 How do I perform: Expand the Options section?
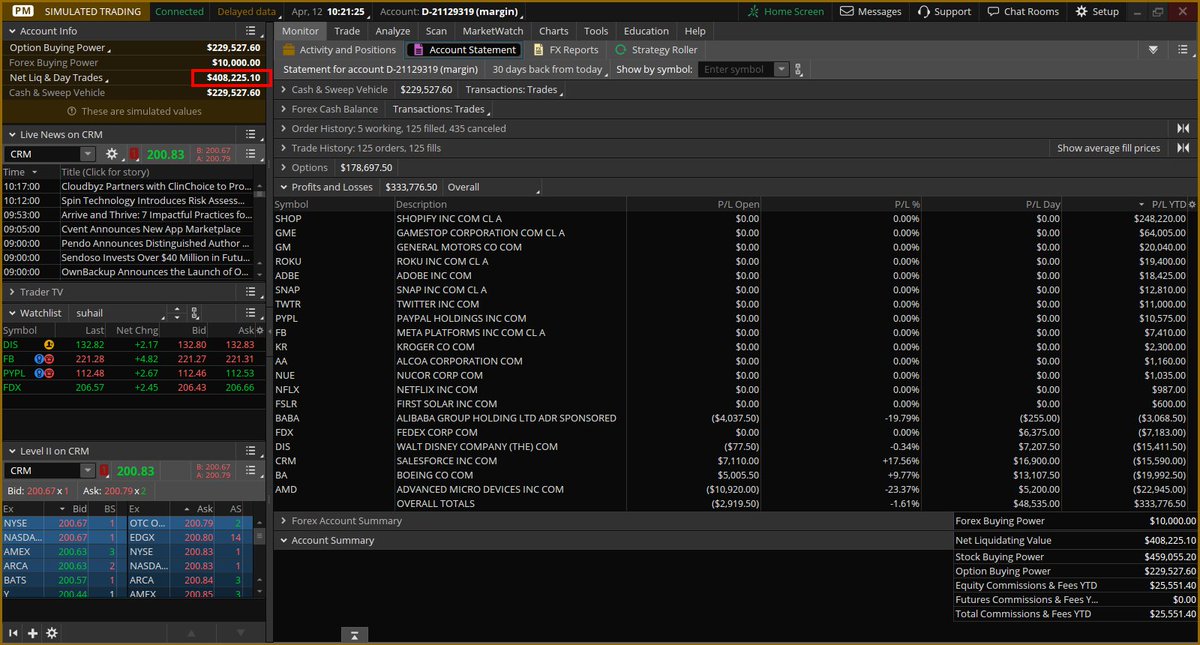(x=284, y=167)
